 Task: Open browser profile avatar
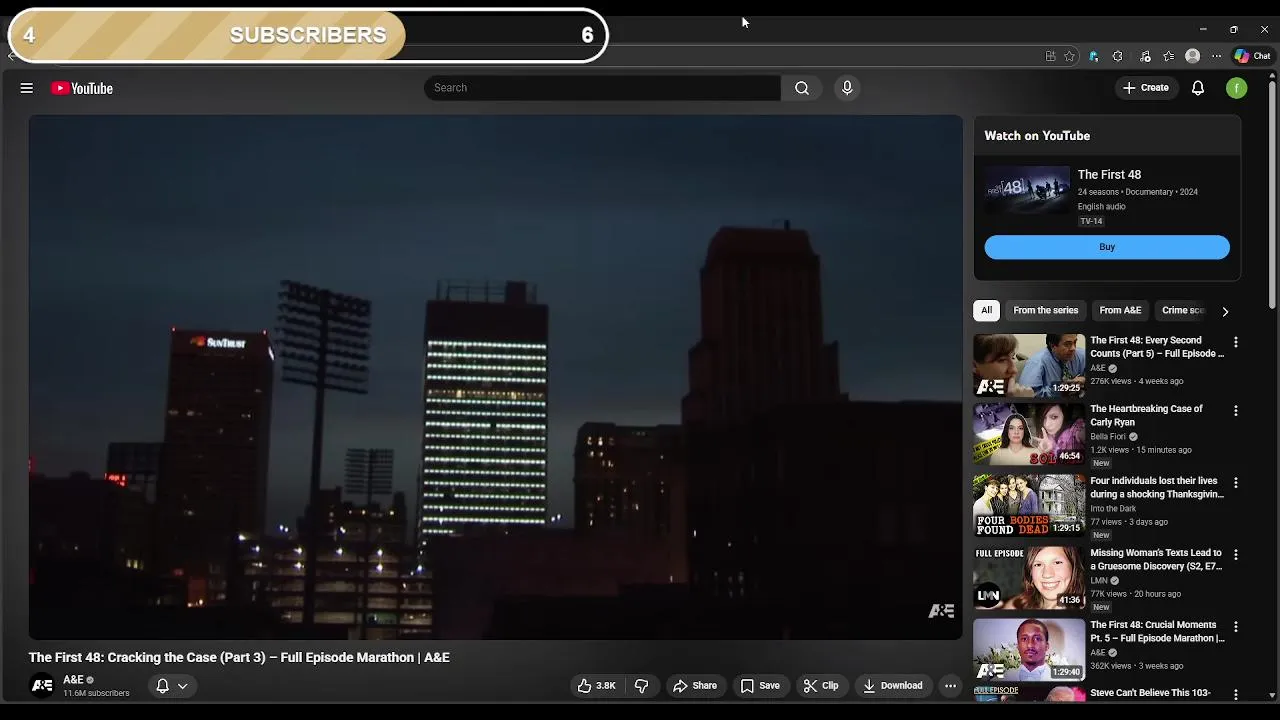(1192, 56)
